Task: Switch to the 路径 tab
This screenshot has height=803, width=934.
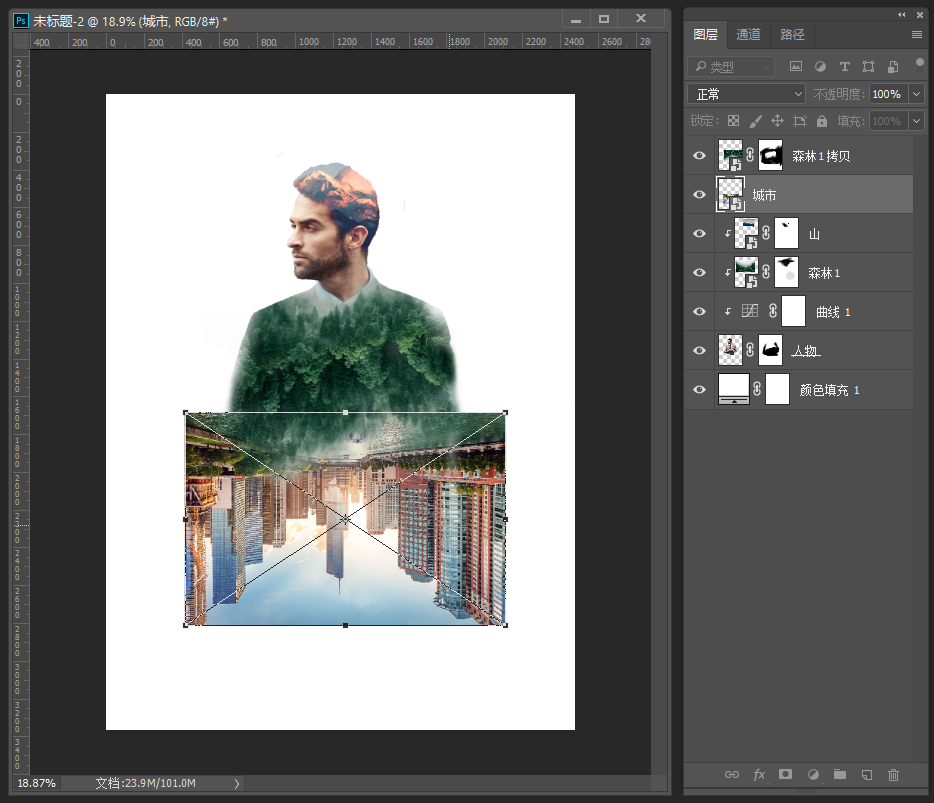Action: tap(792, 35)
